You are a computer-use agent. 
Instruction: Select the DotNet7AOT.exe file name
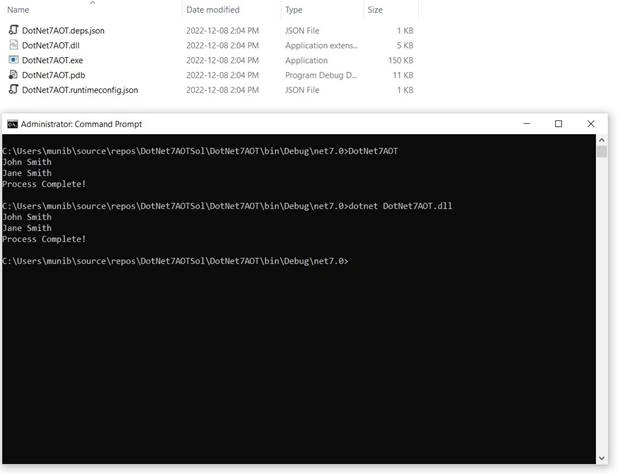point(53,60)
